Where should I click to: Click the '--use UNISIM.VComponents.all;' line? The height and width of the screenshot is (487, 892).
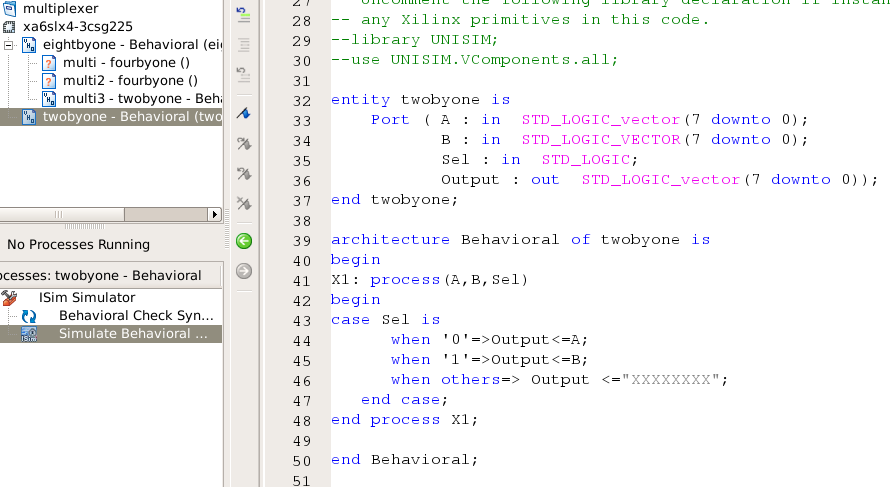[474, 60]
